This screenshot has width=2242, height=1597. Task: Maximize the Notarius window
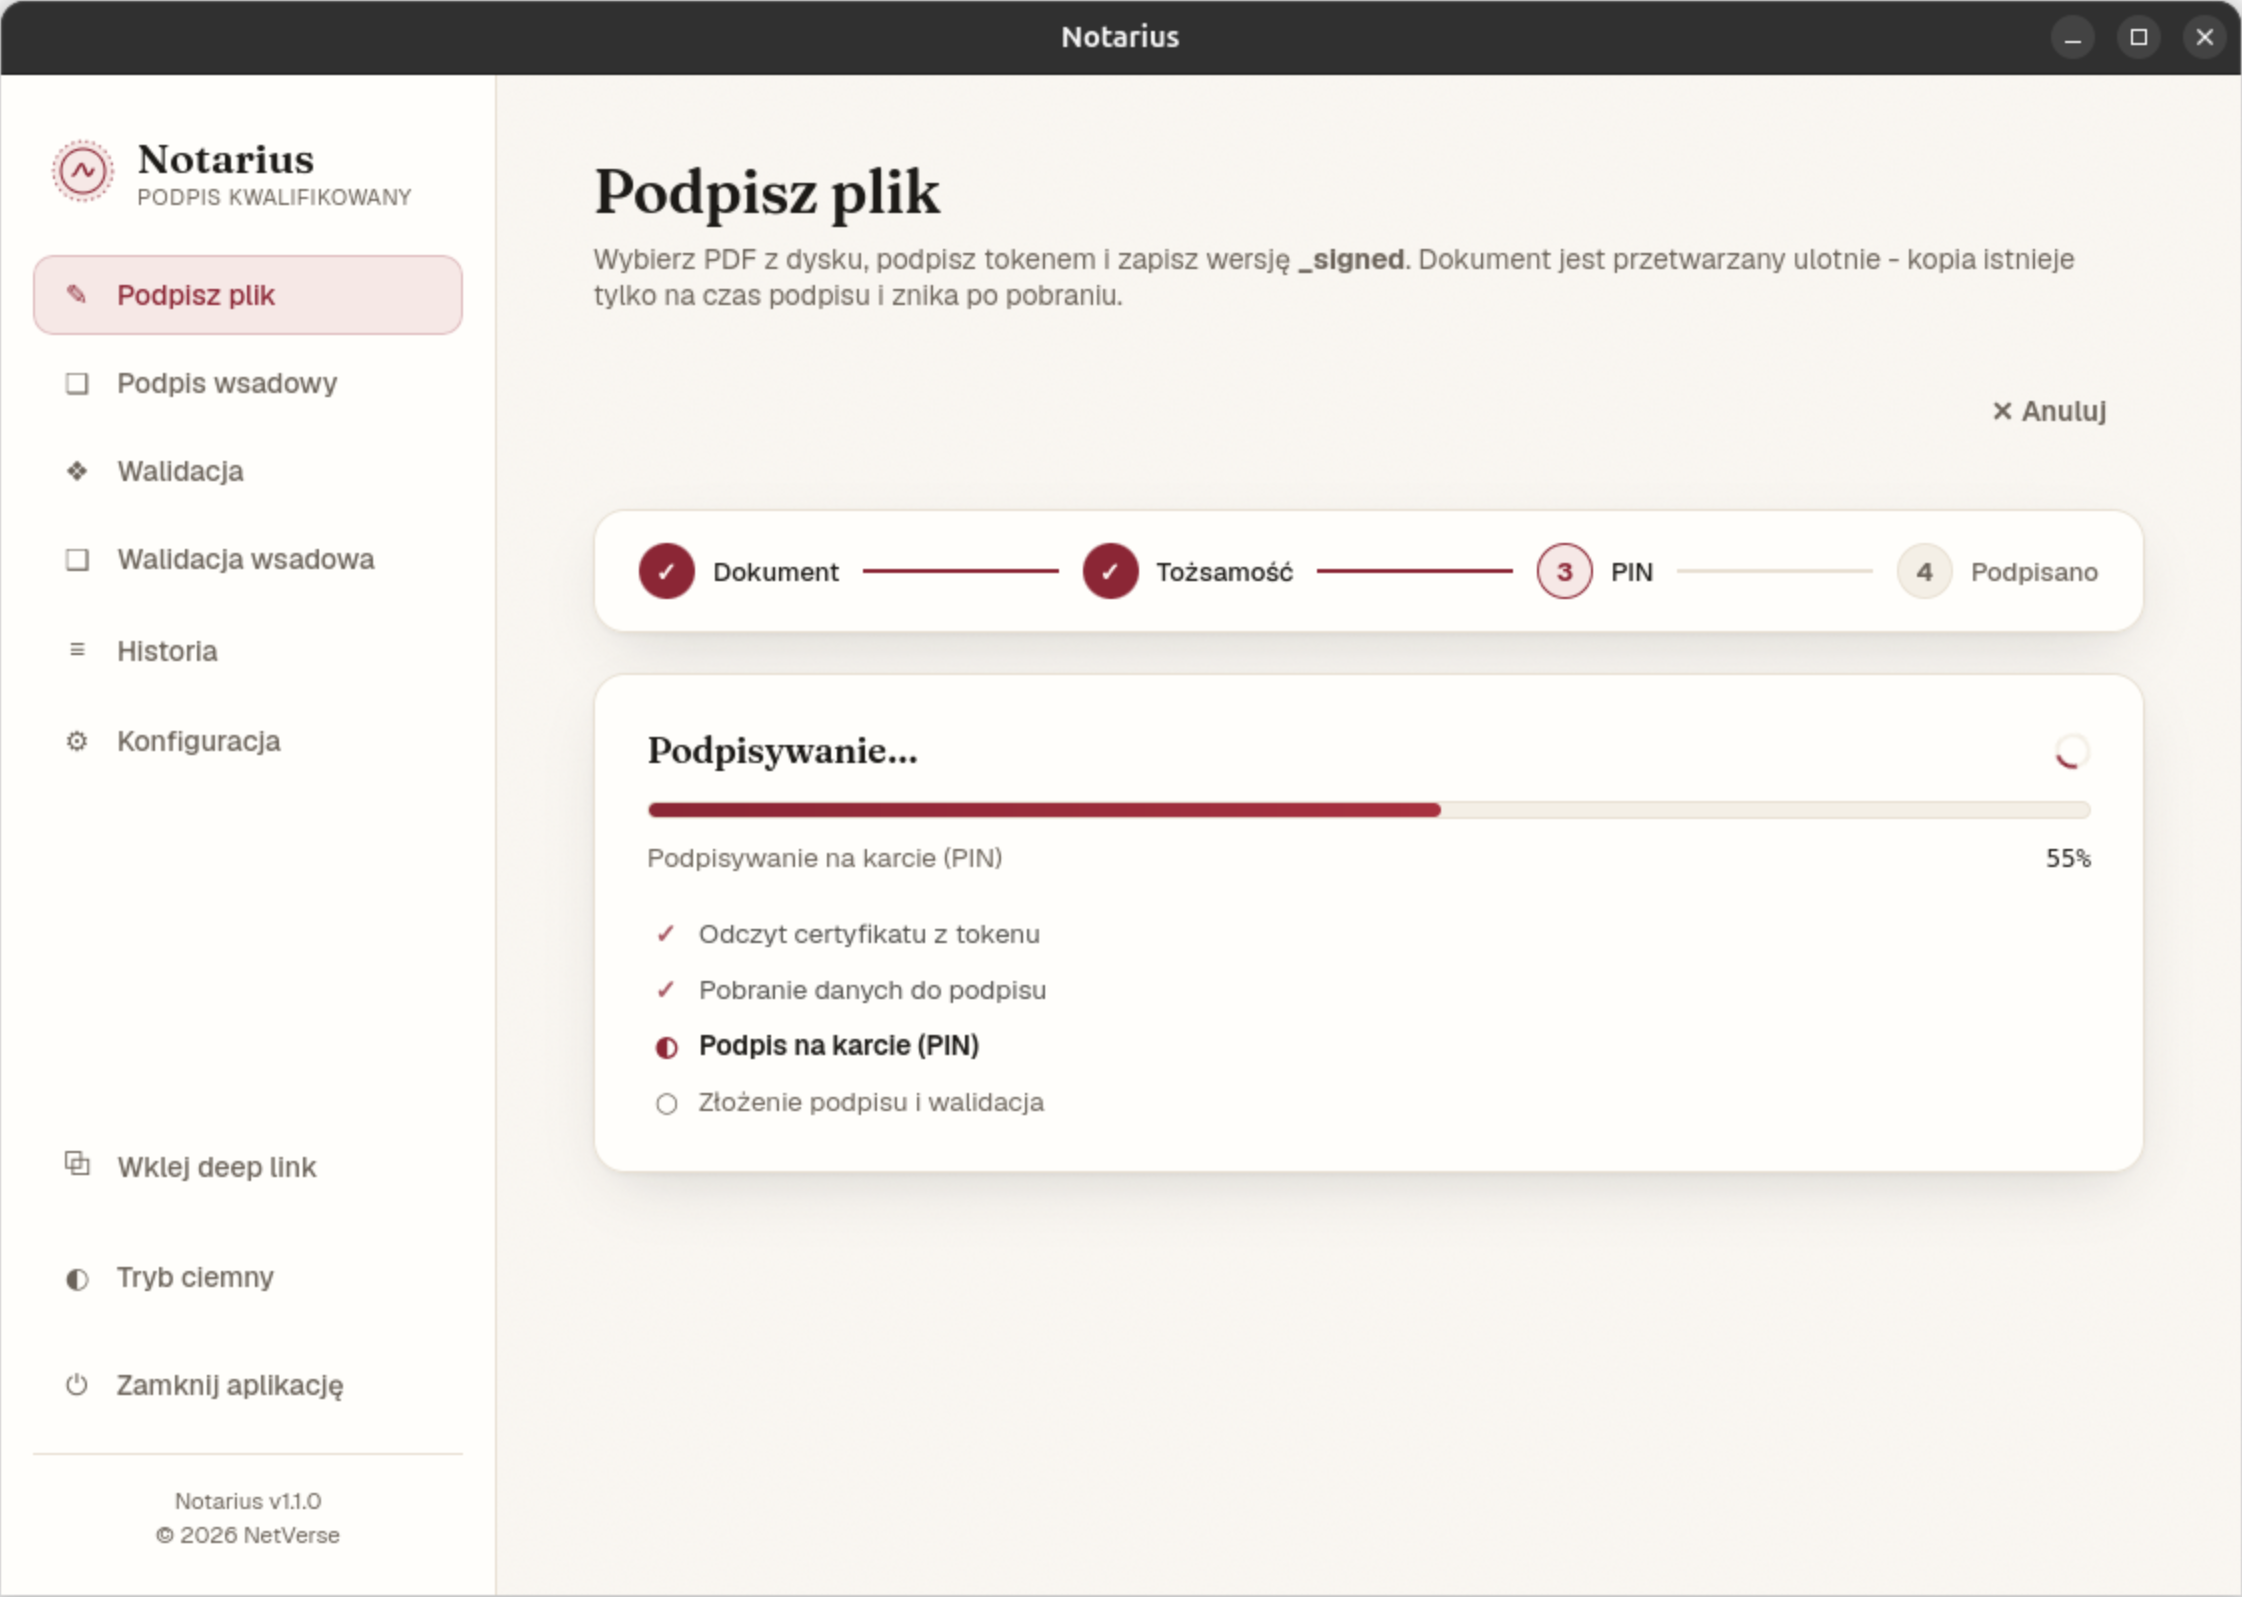pos(2139,38)
